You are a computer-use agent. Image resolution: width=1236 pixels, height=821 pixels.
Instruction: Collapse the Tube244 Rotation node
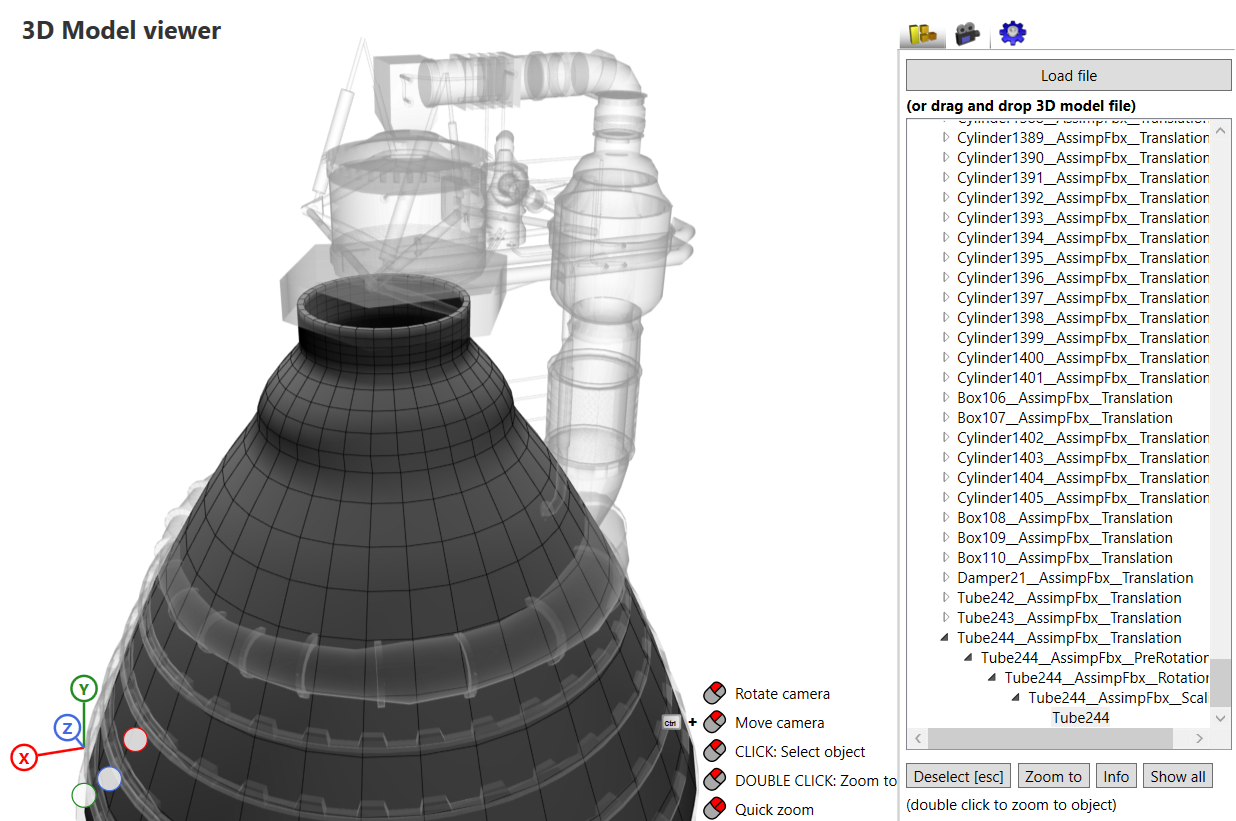tap(994, 678)
